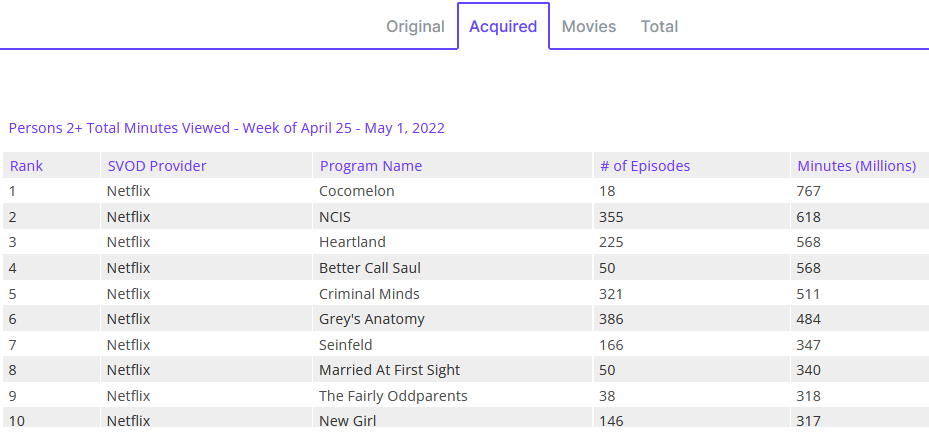The height and width of the screenshot is (433, 929).
Task: Switch to the Total tab
Action: click(659, 27)
